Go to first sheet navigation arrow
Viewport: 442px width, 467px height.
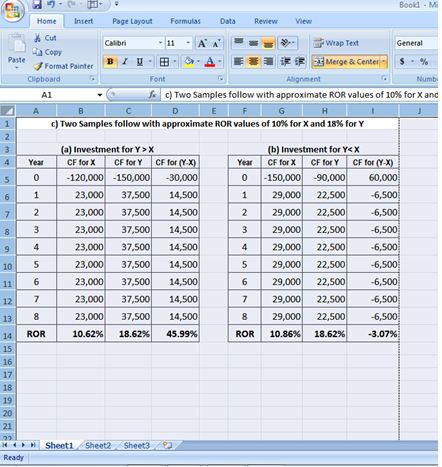coord(5,445)
